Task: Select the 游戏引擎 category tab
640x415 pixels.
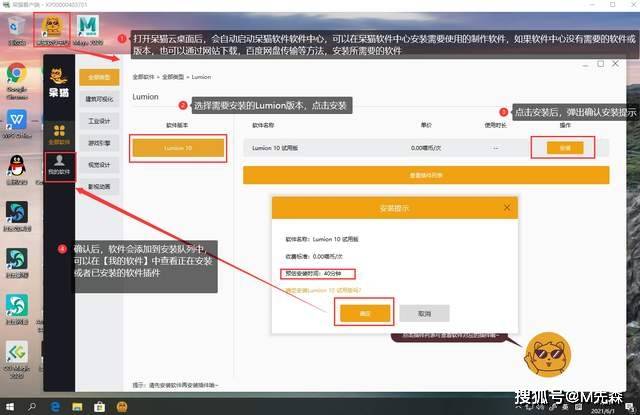Action: coord(99,143)
